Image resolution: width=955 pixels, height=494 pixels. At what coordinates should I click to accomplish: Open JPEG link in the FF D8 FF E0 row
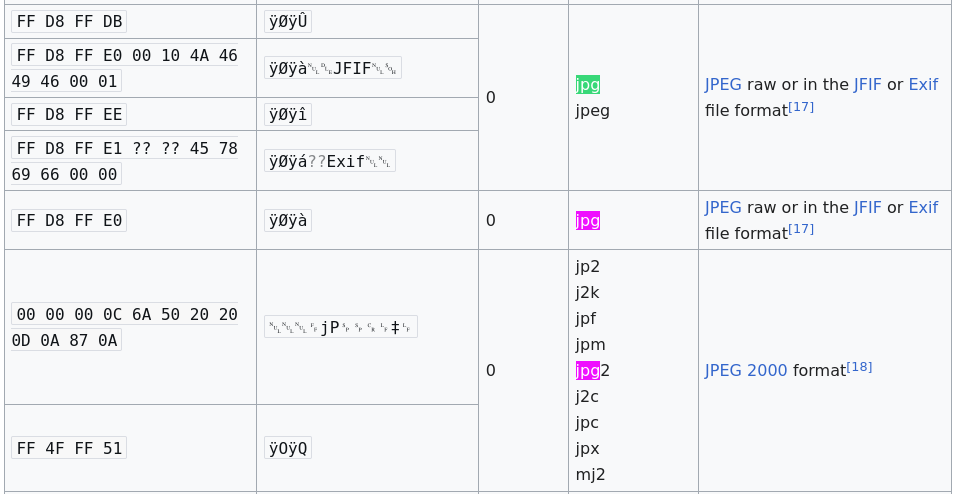(x=723, y=208)
